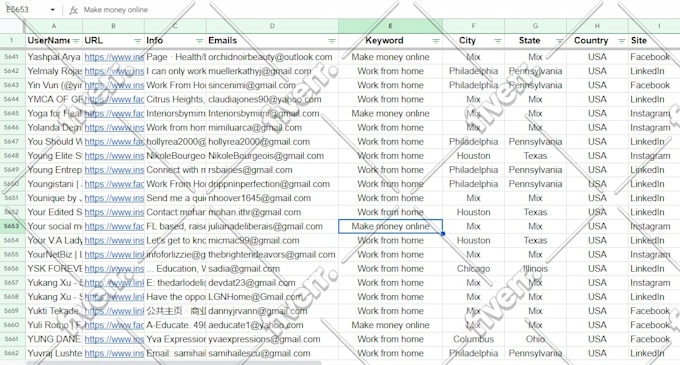
Task: Select Make money online in row 5660
Action: pos(390,325)
